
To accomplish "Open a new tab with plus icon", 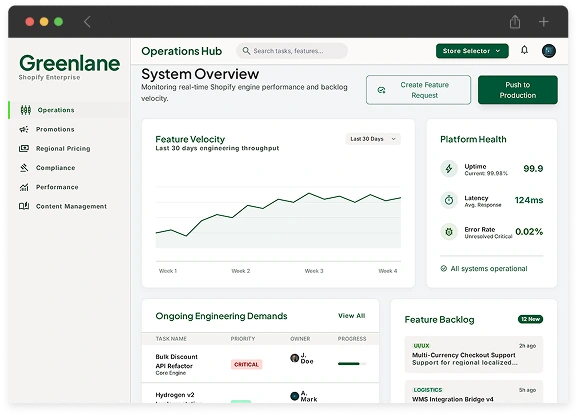I will [543, 22].
